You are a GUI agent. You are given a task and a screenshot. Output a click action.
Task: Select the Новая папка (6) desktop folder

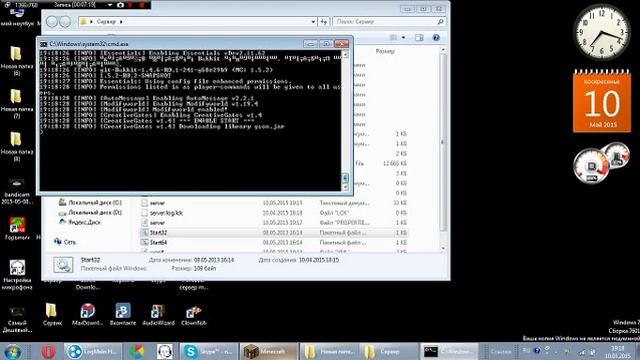tap(17, 61)
